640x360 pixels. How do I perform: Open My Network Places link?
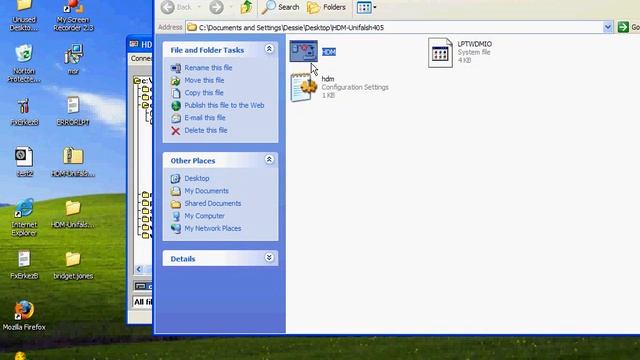[213, 229]
